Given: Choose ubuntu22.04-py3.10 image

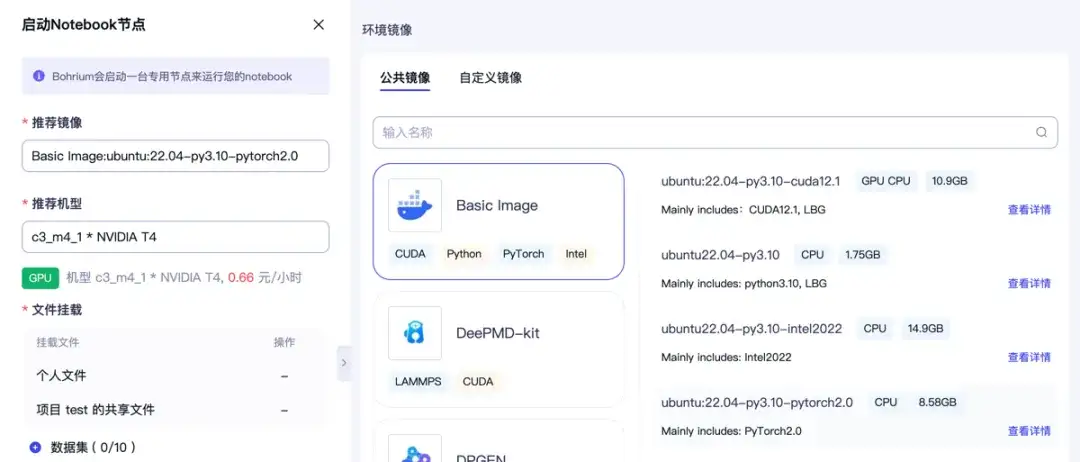Looking at the screenshot, I should (x=720, y=255).
